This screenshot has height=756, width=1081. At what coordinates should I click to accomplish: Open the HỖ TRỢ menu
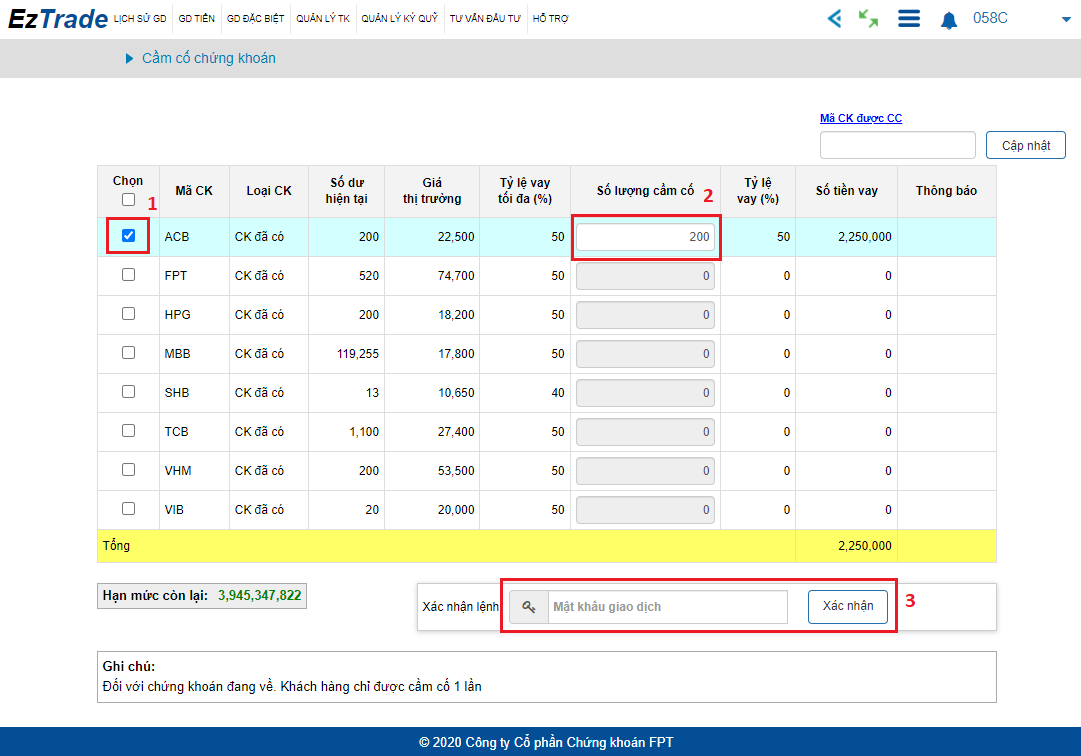[x=550, y=19]
